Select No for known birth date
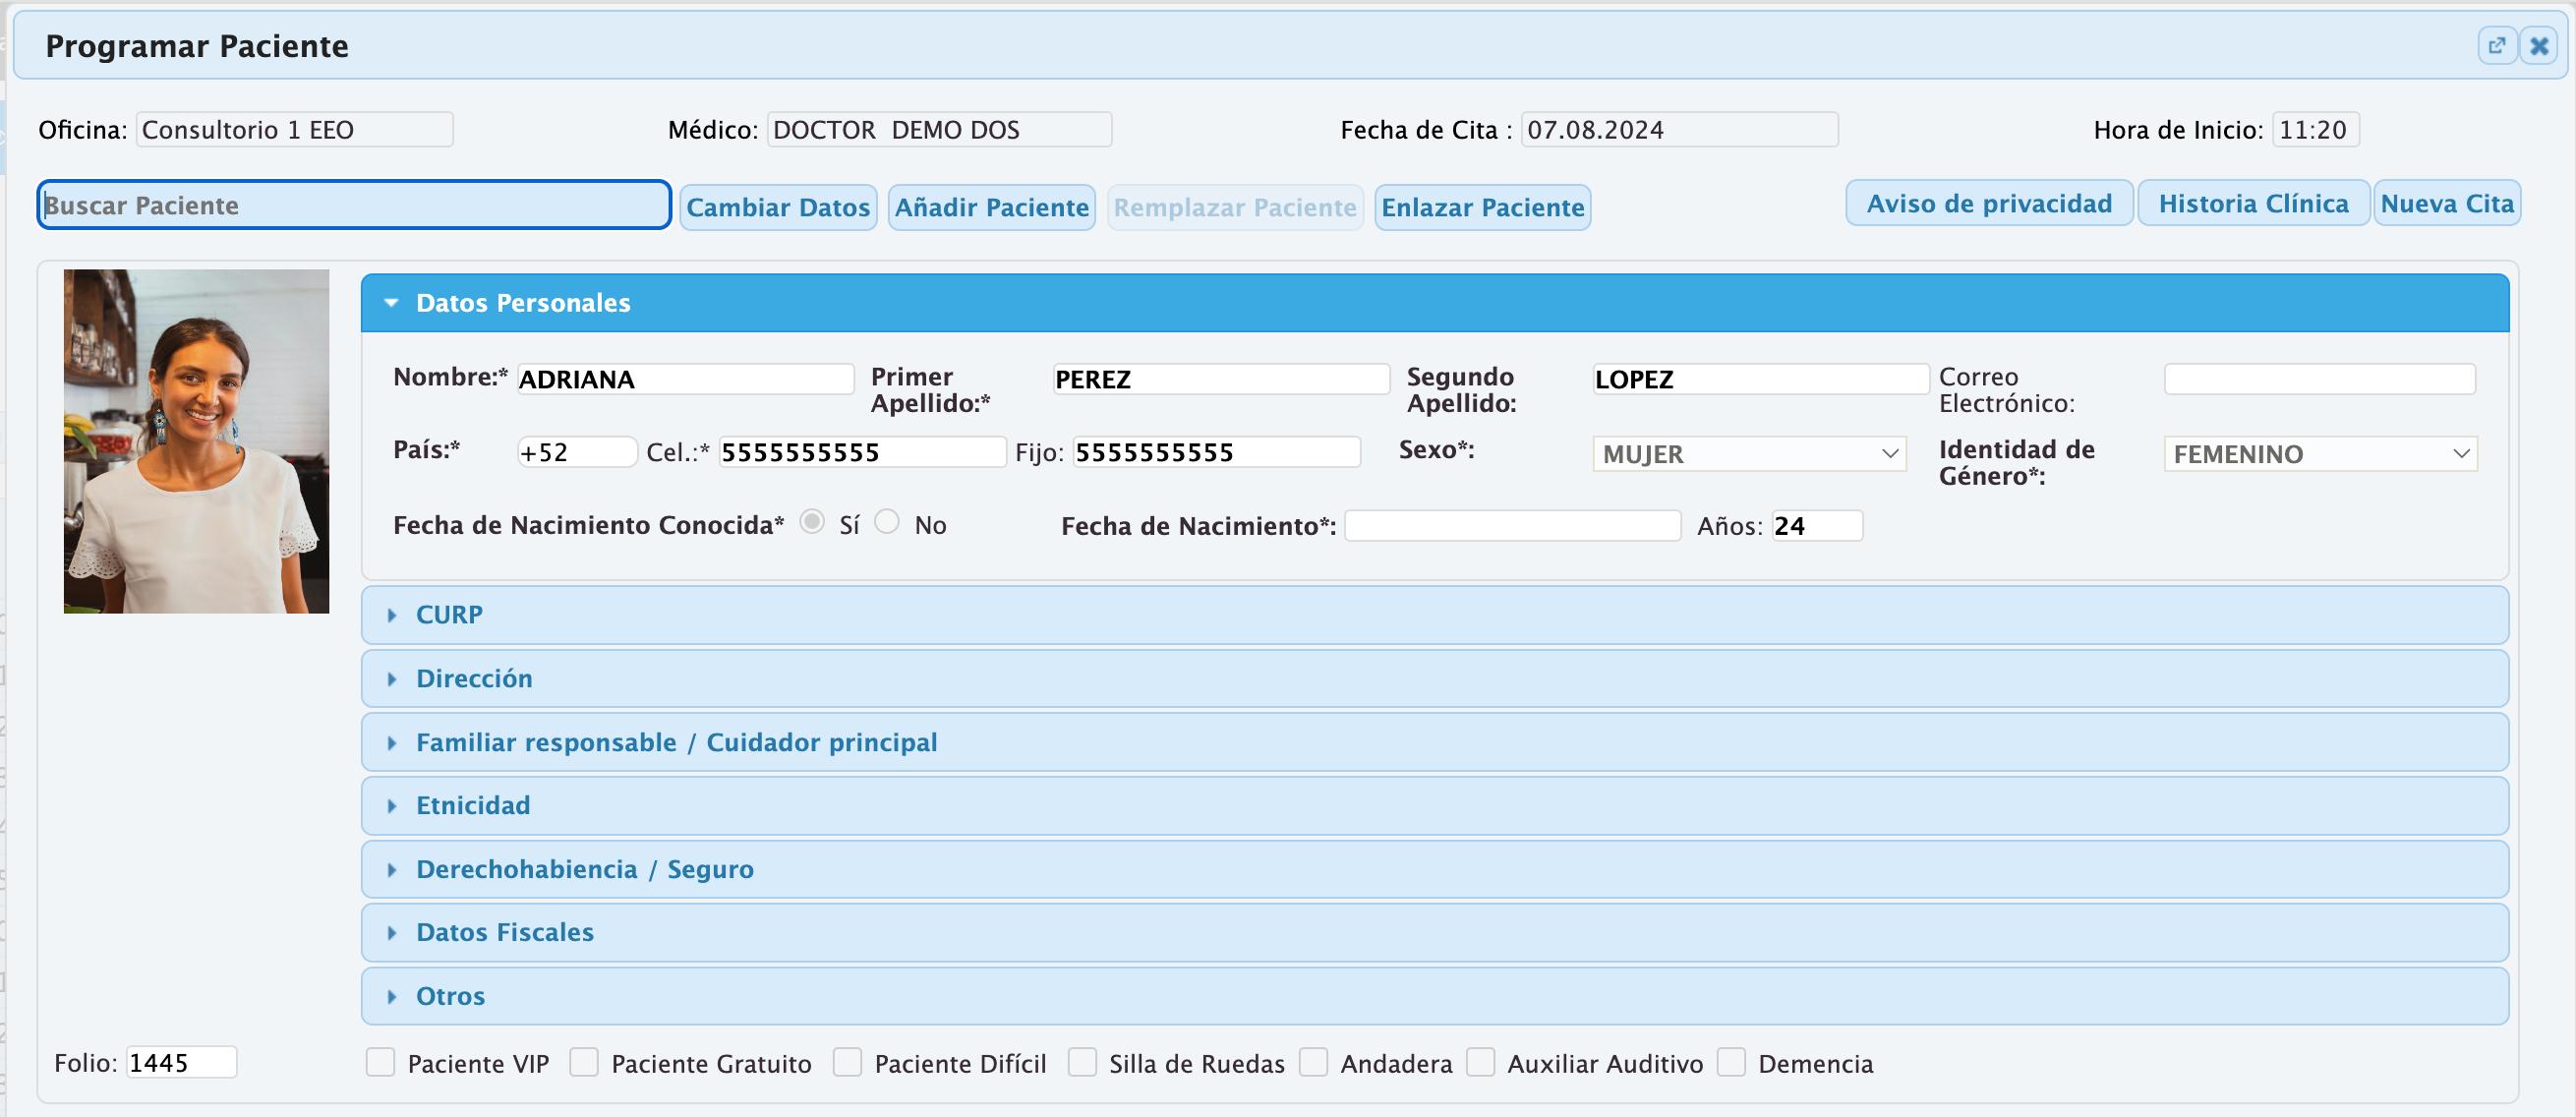 pos(887,522)
